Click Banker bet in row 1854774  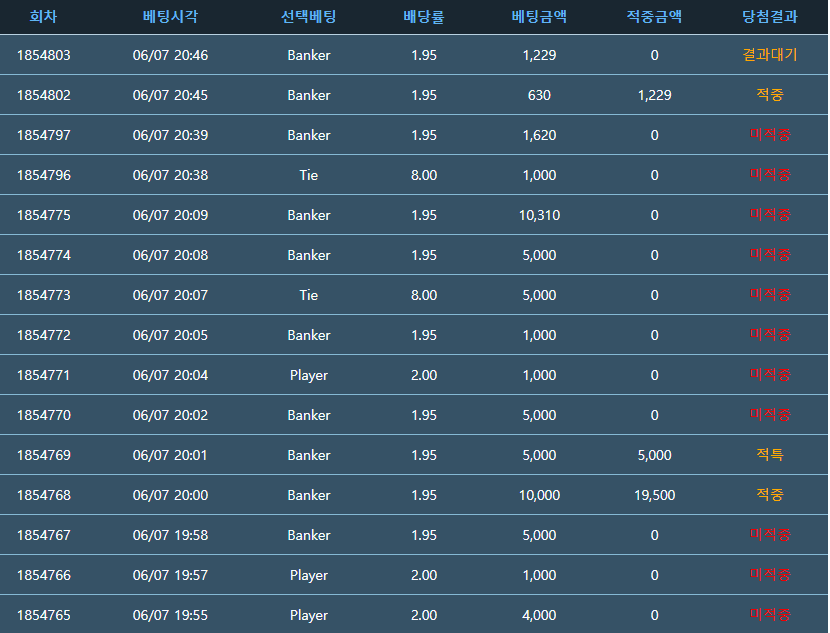(x=309, y=255)
